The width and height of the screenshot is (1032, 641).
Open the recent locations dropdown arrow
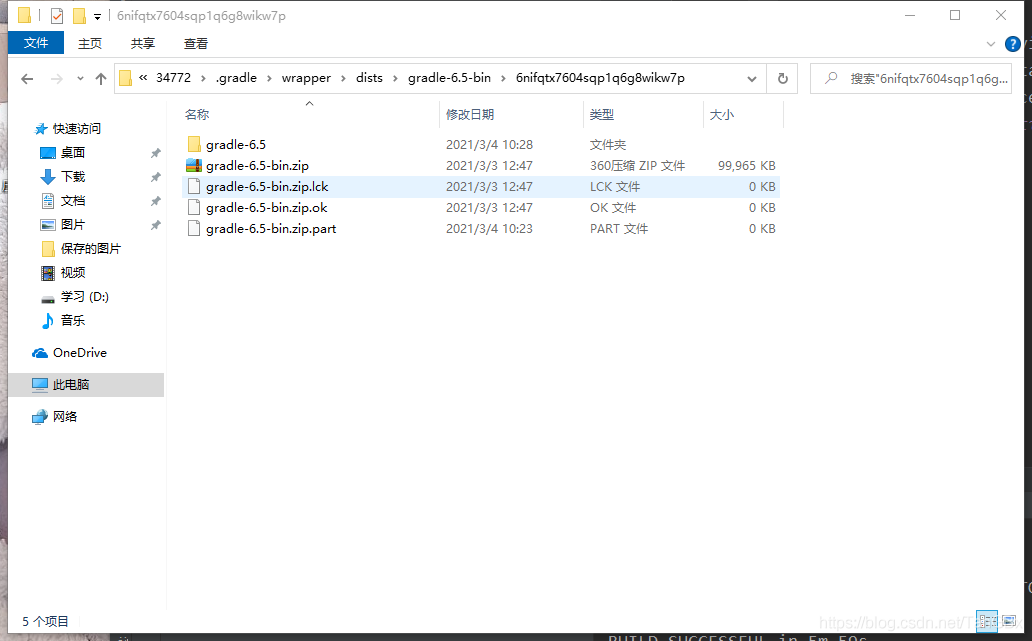point(80,79)
